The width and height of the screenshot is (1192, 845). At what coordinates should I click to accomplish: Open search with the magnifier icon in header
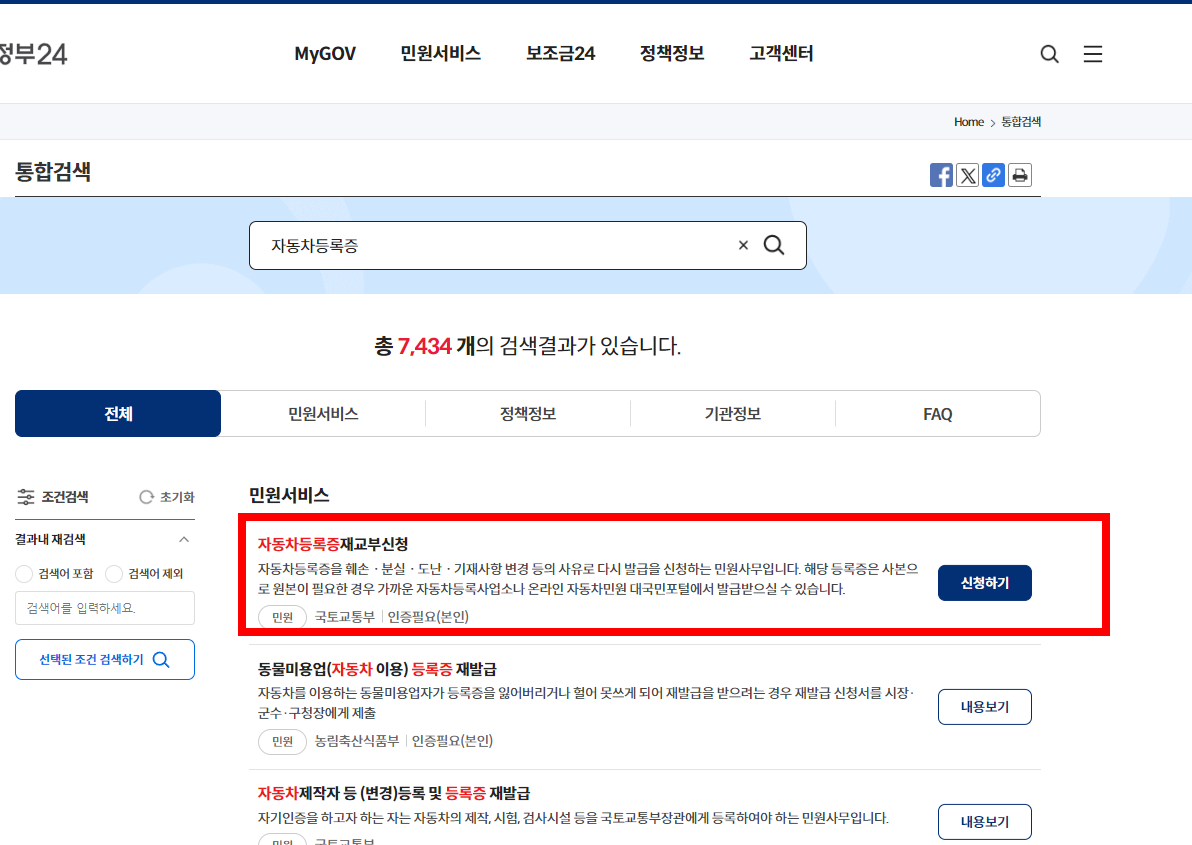1049,54
